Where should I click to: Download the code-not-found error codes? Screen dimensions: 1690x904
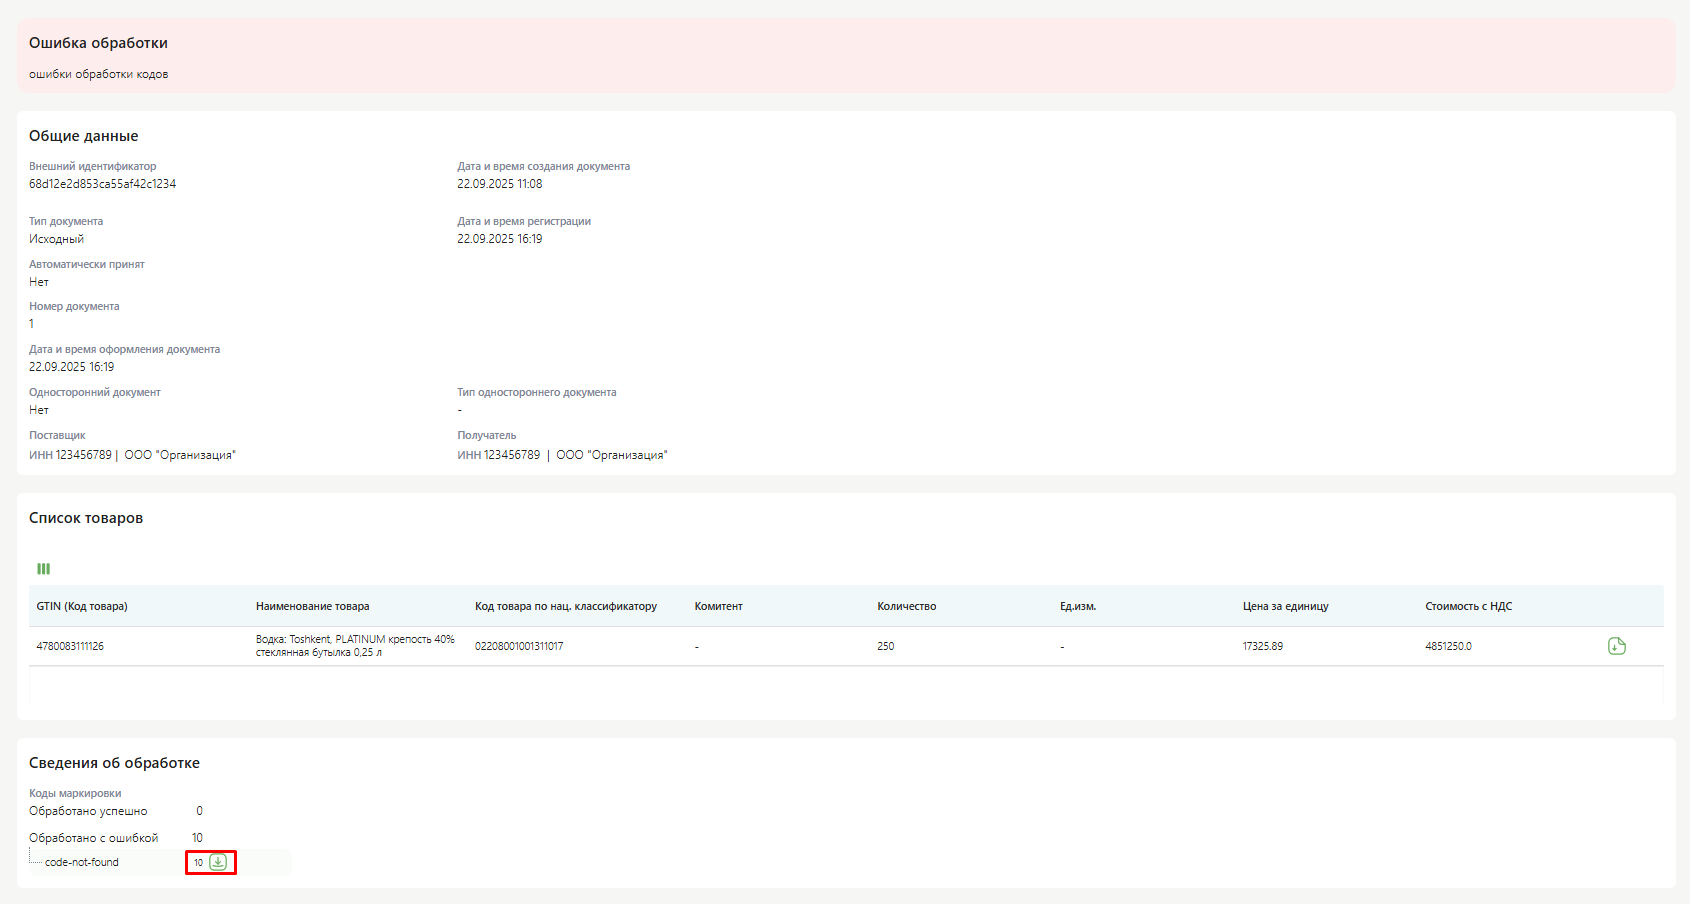click(218, 862)
